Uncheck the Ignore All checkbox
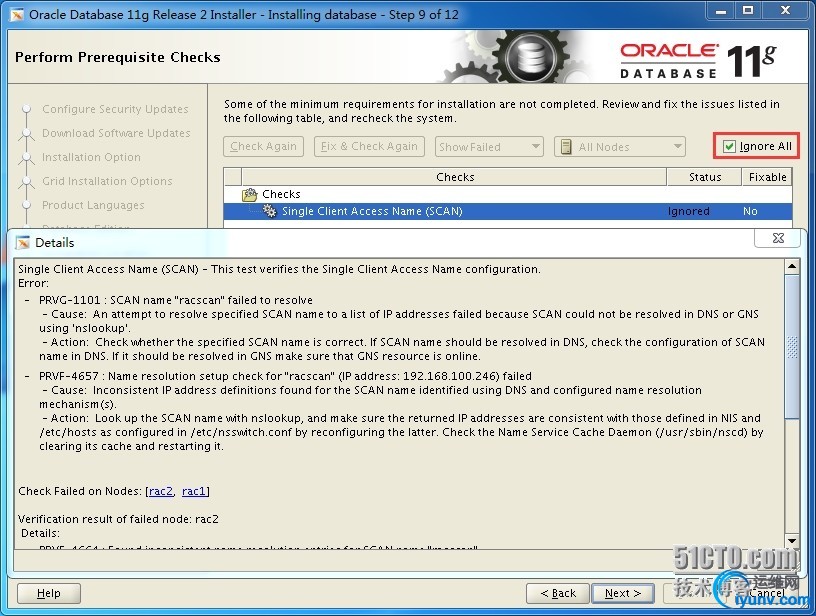The image size is (816, 616). click(x=729, y=147)
